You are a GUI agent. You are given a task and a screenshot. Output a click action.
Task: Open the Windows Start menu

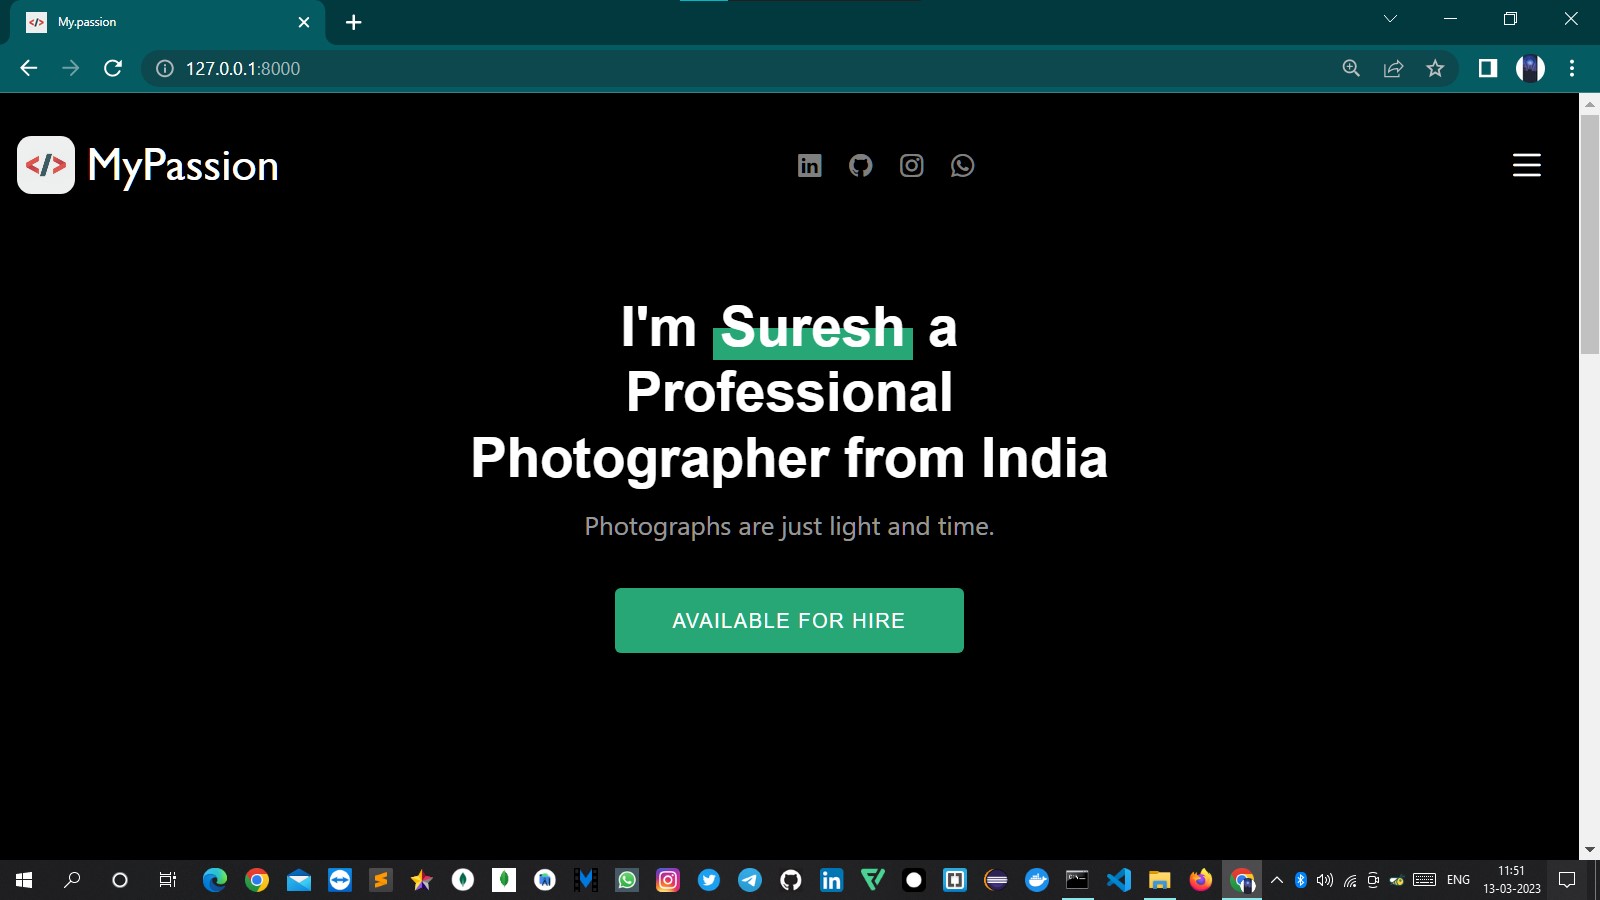pos(24,880)
